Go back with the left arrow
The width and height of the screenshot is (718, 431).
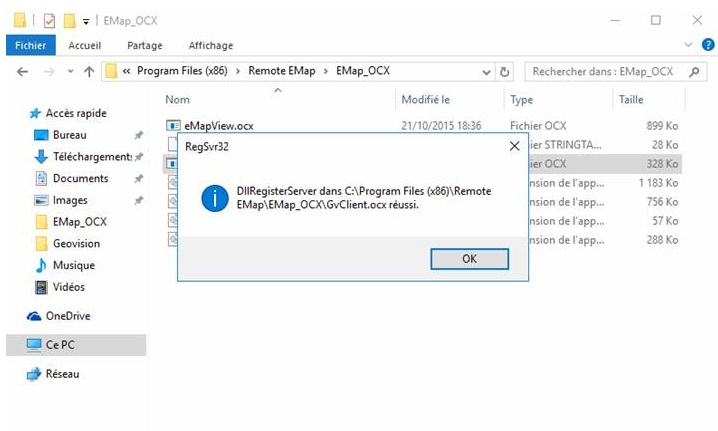click(22, 71)
